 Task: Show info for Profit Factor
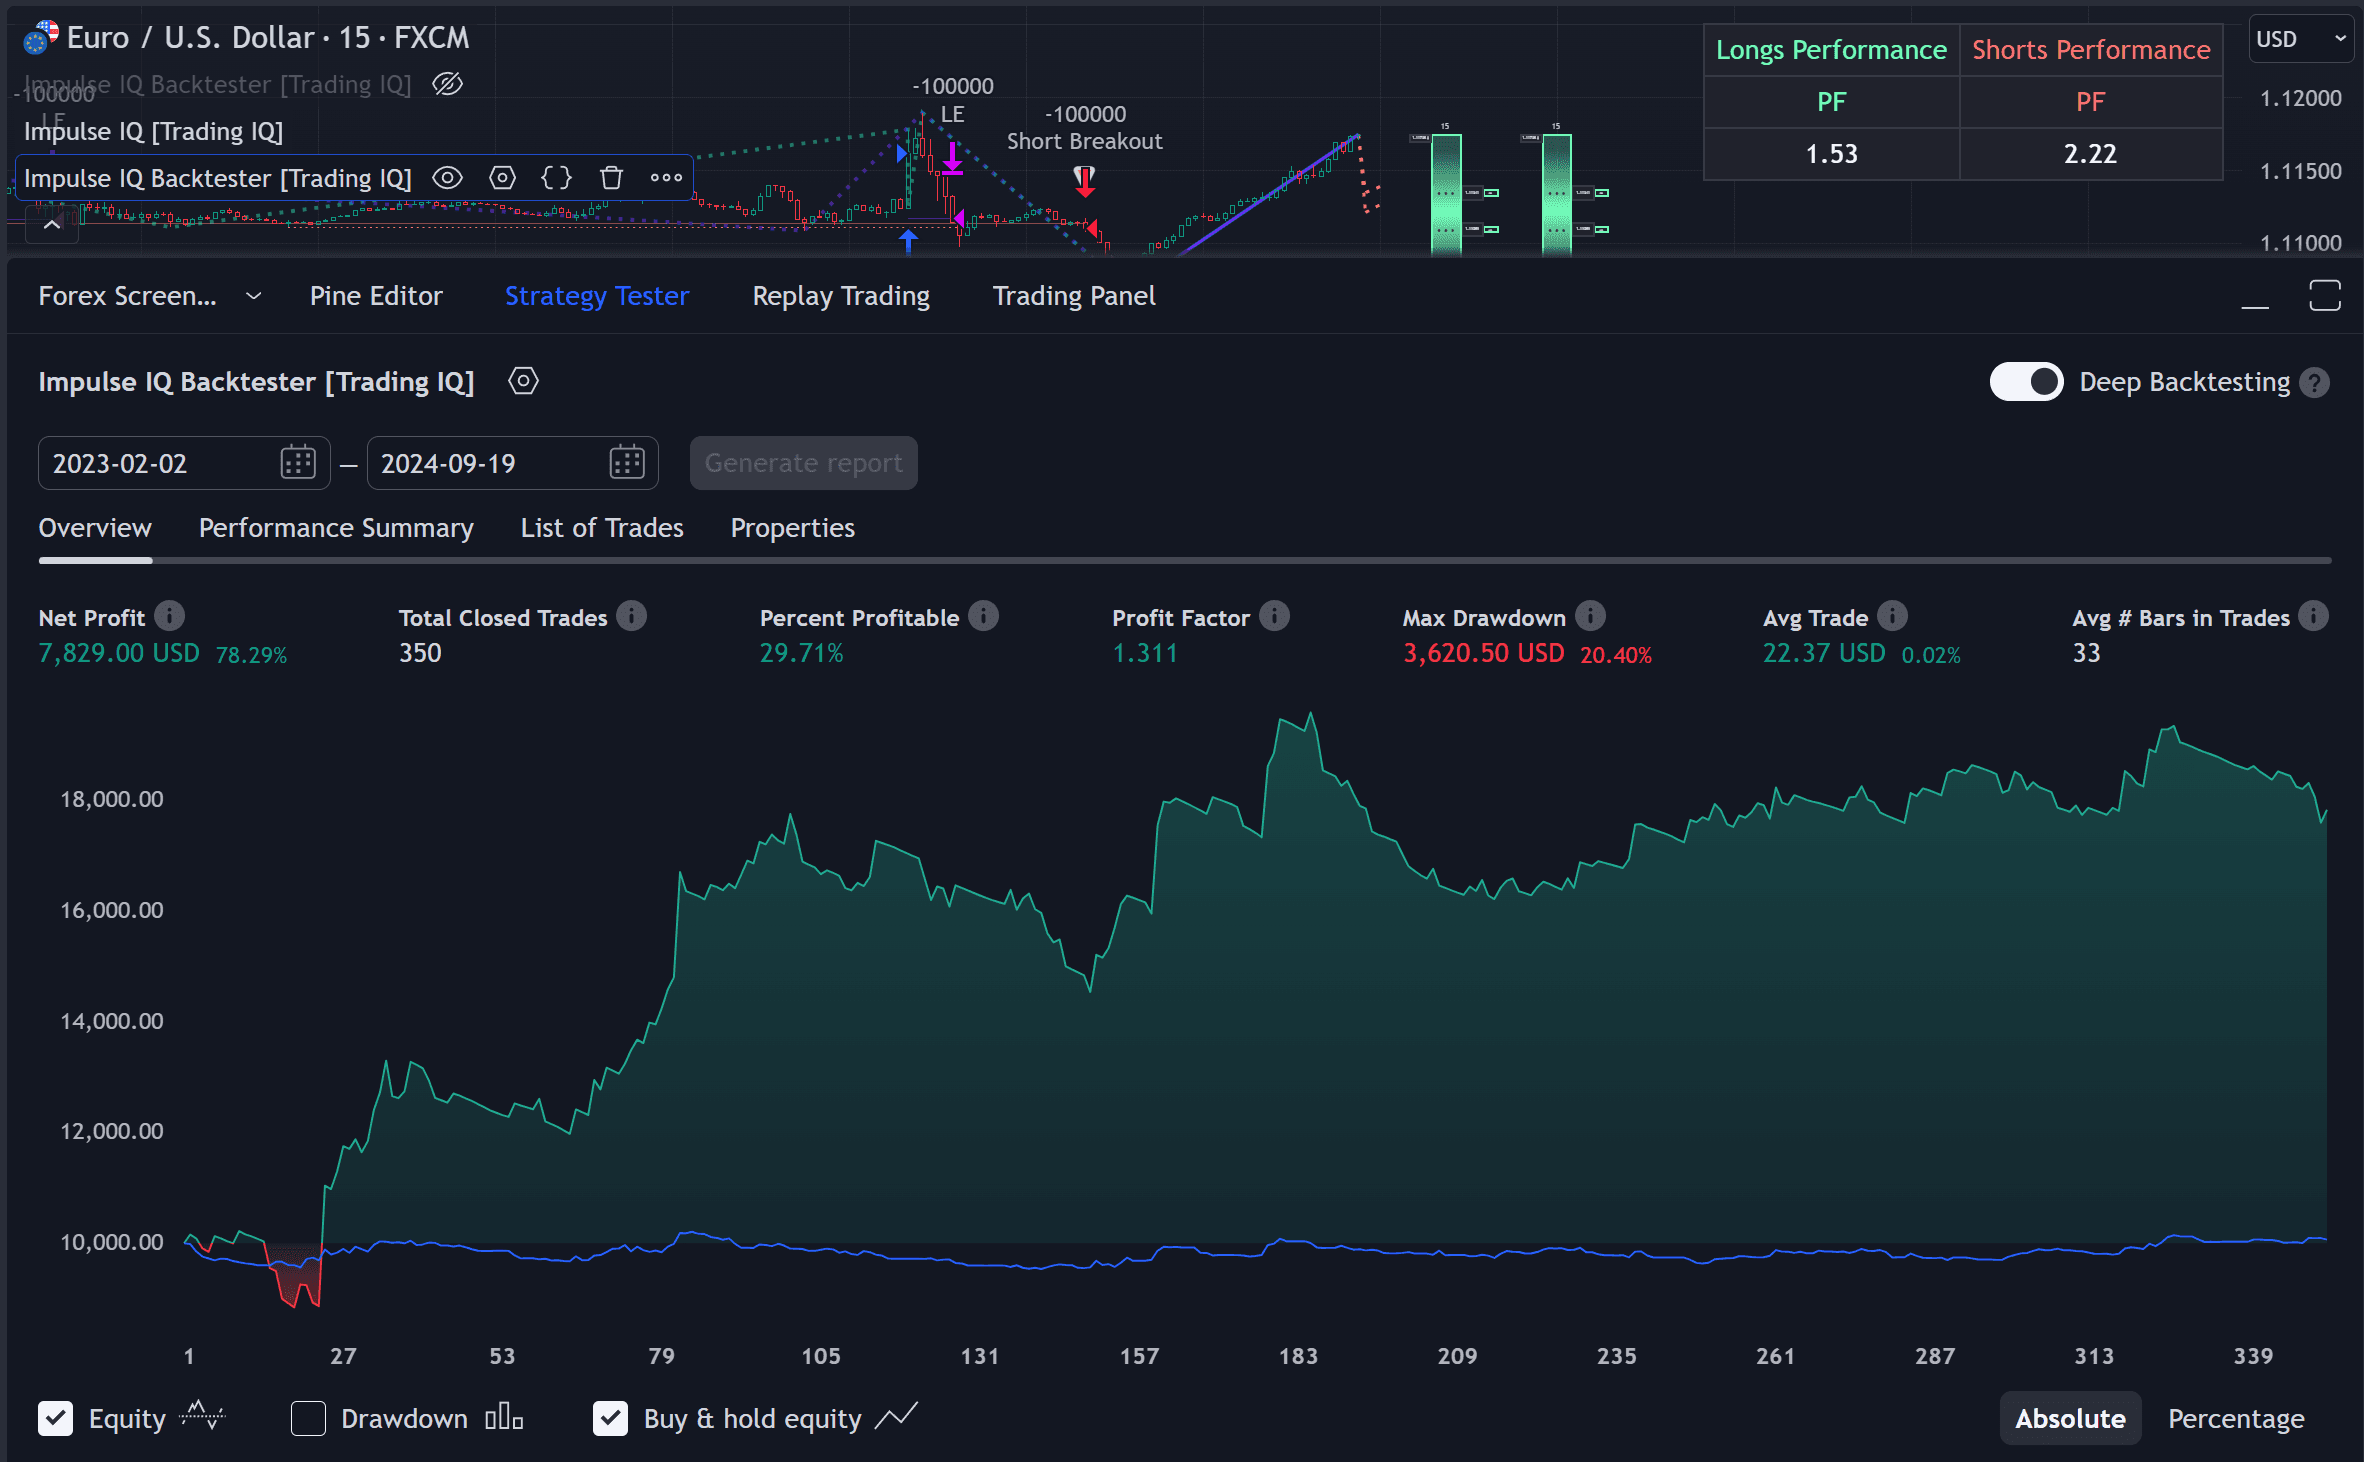1274,616
